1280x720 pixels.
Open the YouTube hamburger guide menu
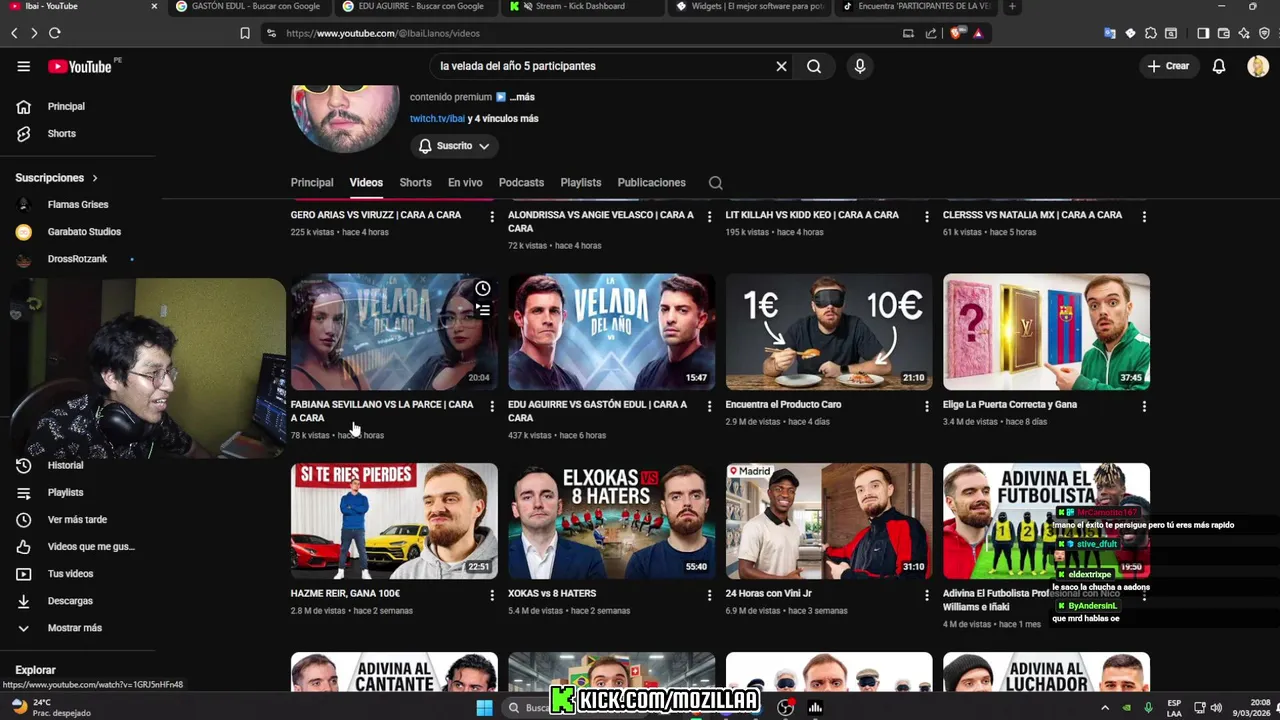[23, 66]
